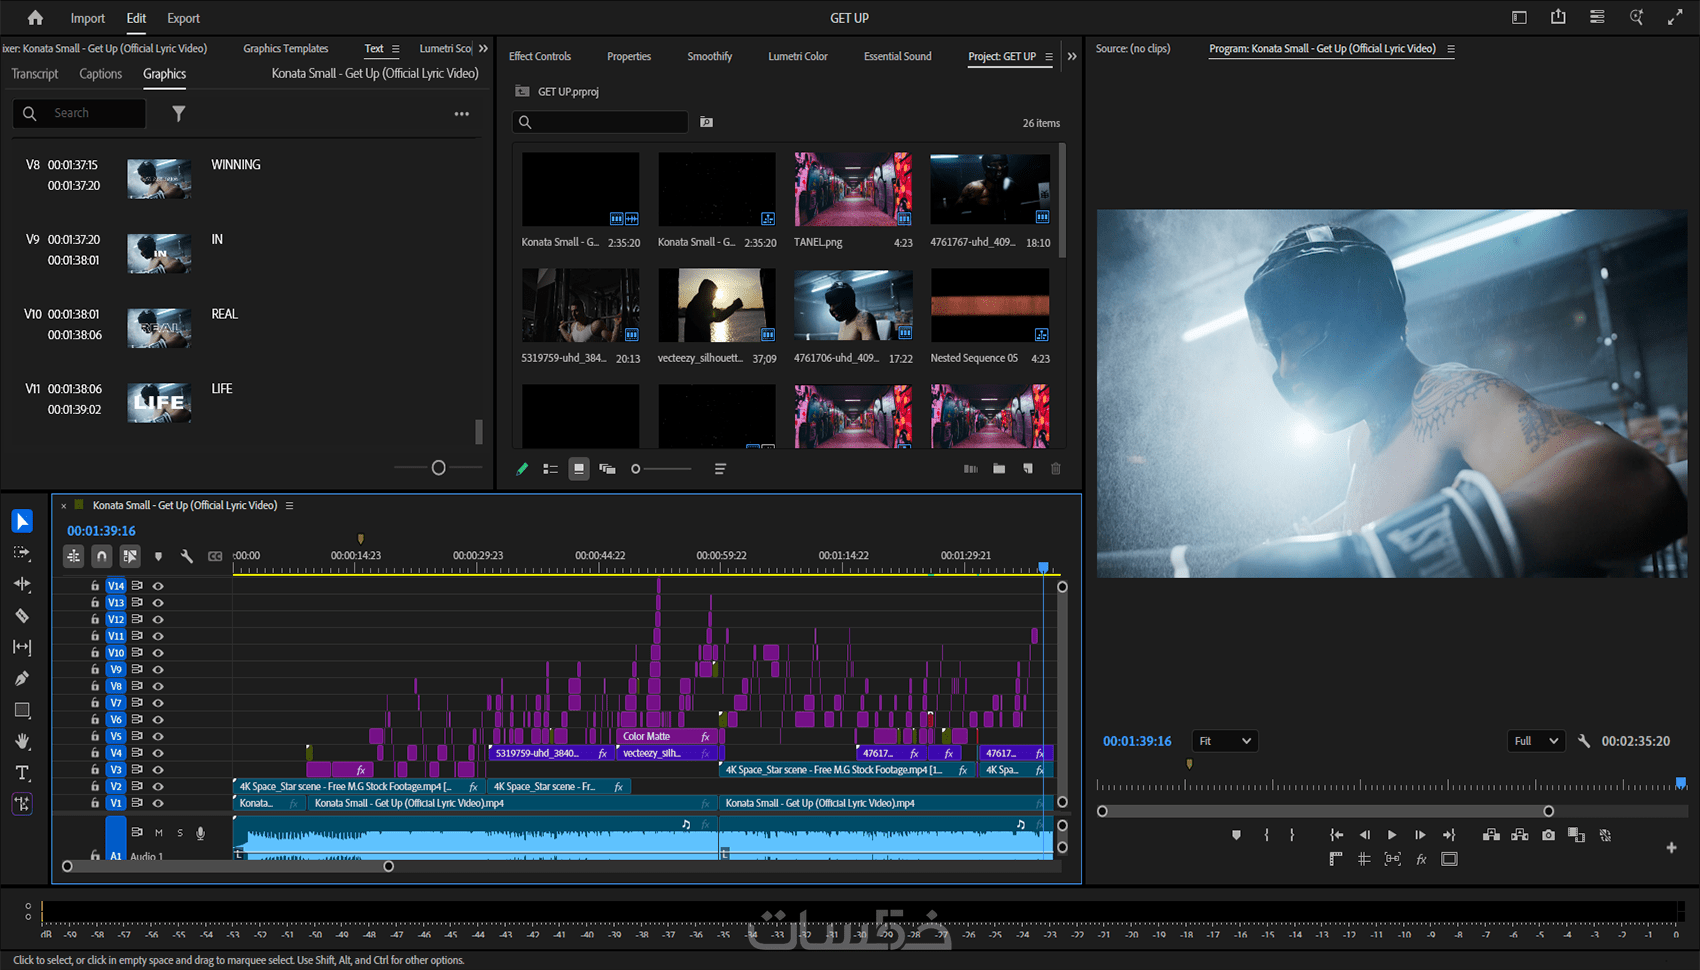Click the Automate to Sequence icon
Viewport: 1700px width, 970px height.
click(970, 469)
